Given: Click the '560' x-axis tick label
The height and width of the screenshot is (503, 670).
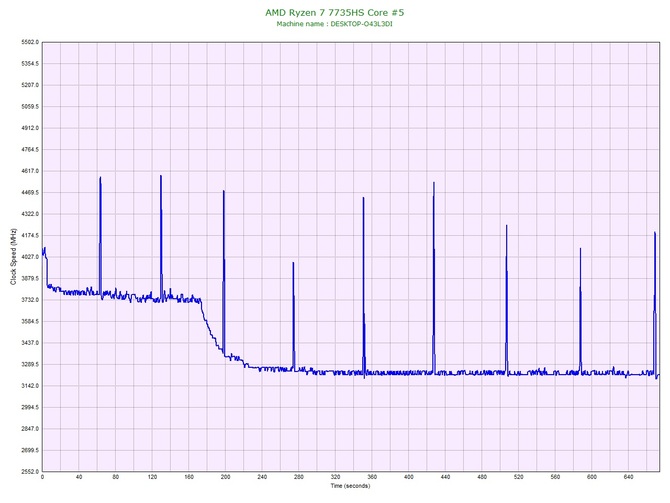Looking at the screenshot, I should (x=555, y=477).
